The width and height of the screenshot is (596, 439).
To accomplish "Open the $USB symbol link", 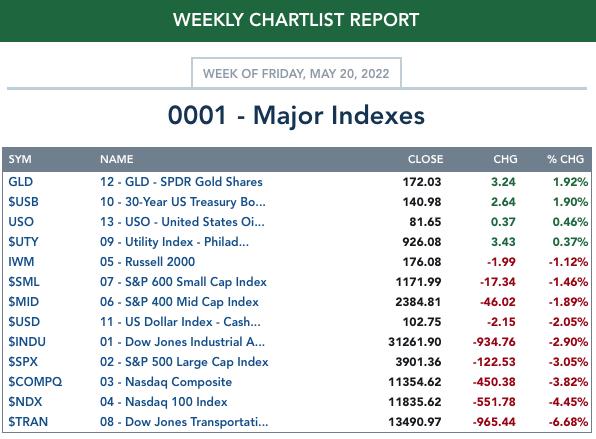I will pos(23,201).
